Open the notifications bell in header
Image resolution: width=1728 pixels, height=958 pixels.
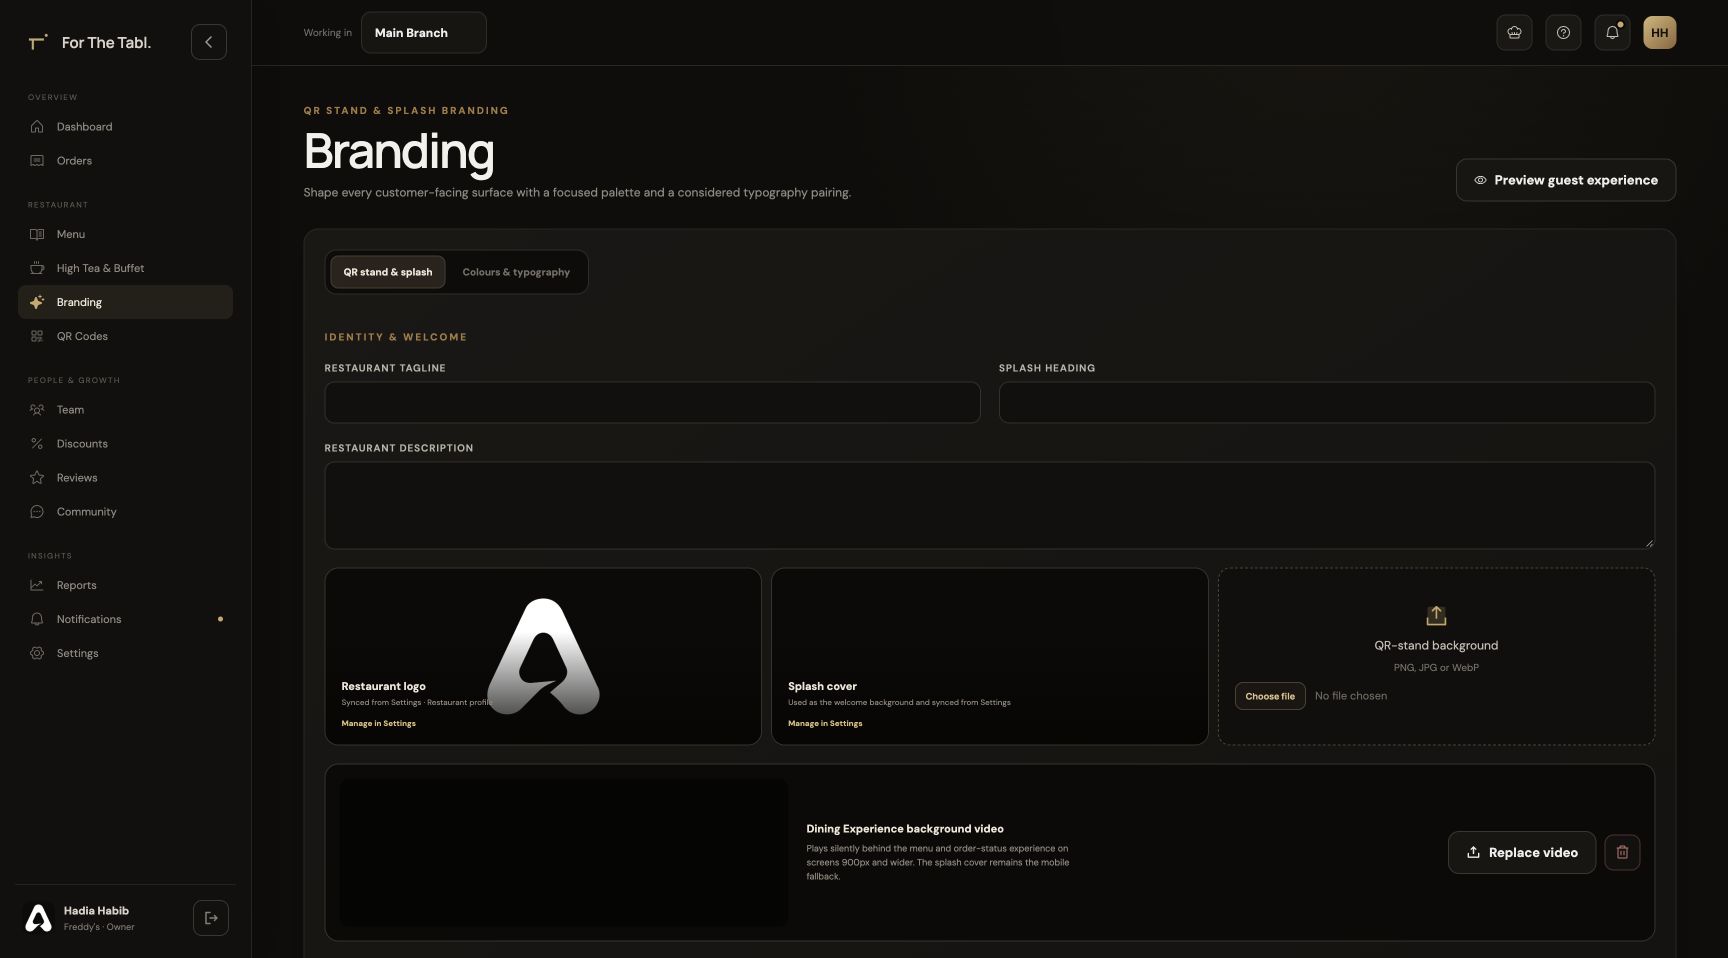[x=1612, y=33]
